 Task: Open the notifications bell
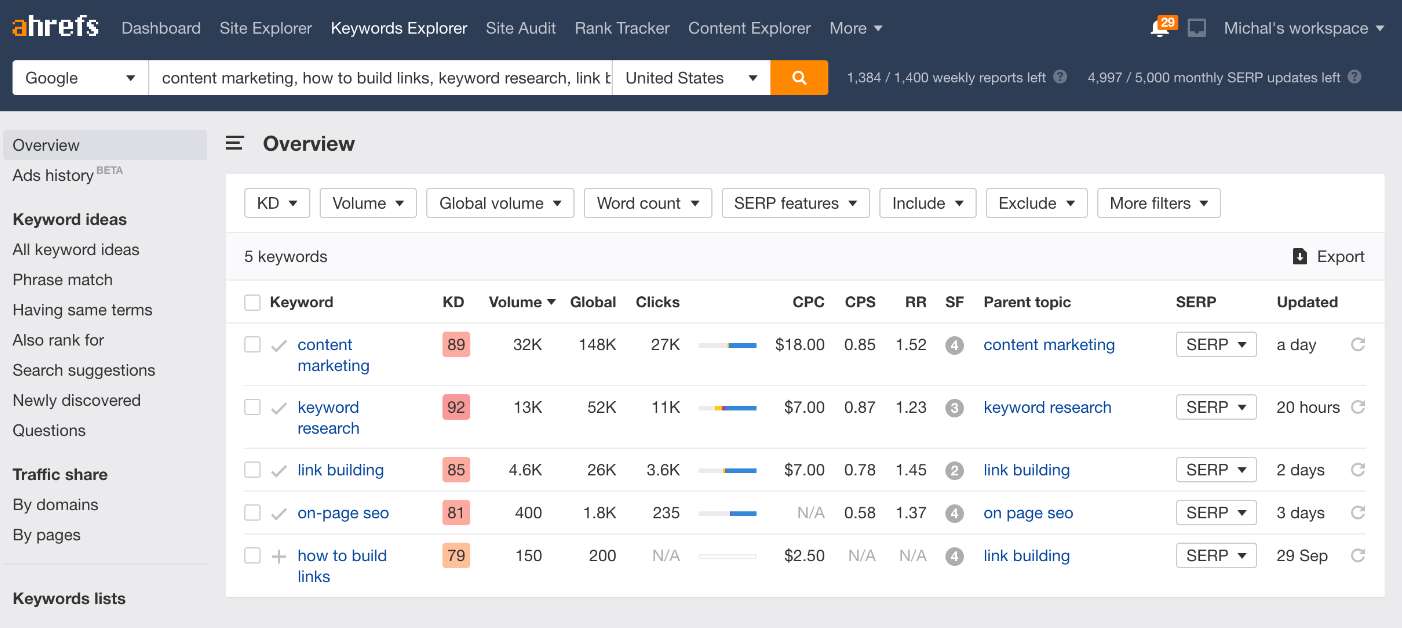pos(1162,27)
